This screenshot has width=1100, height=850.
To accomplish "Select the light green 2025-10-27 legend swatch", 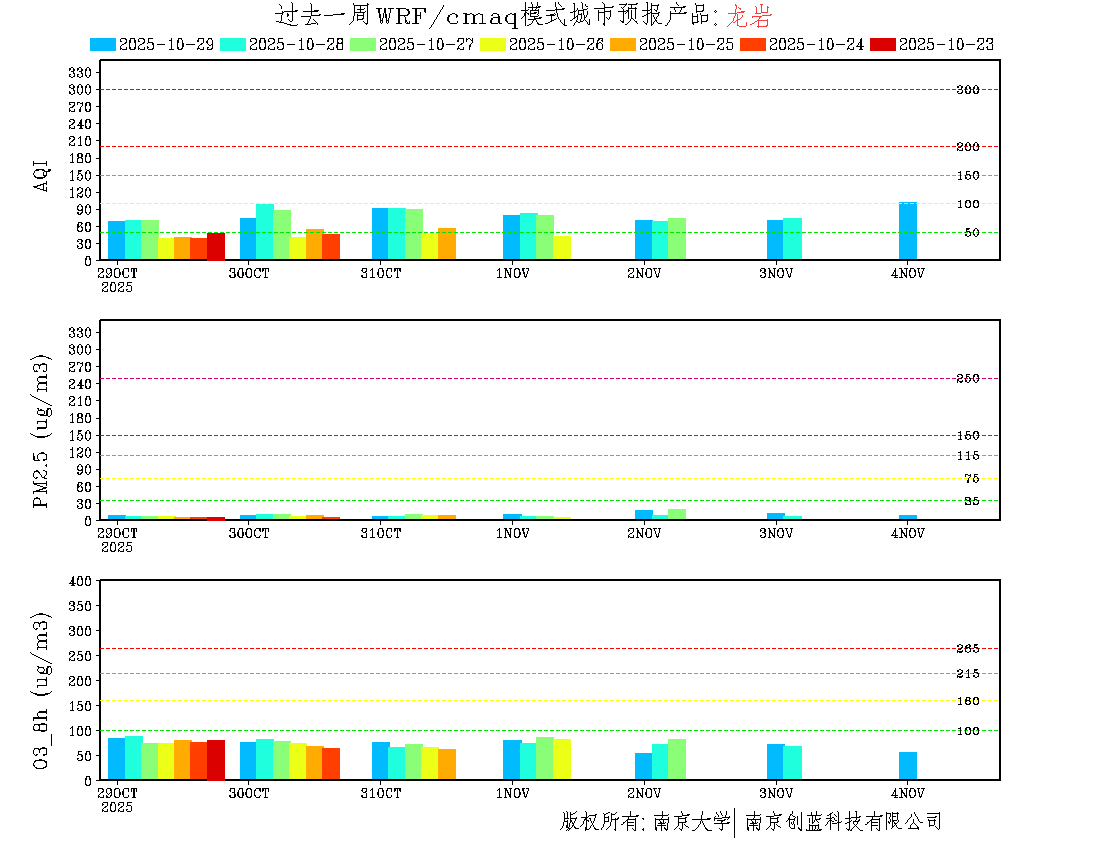I will pyautogui.click(x=363, y=44).
